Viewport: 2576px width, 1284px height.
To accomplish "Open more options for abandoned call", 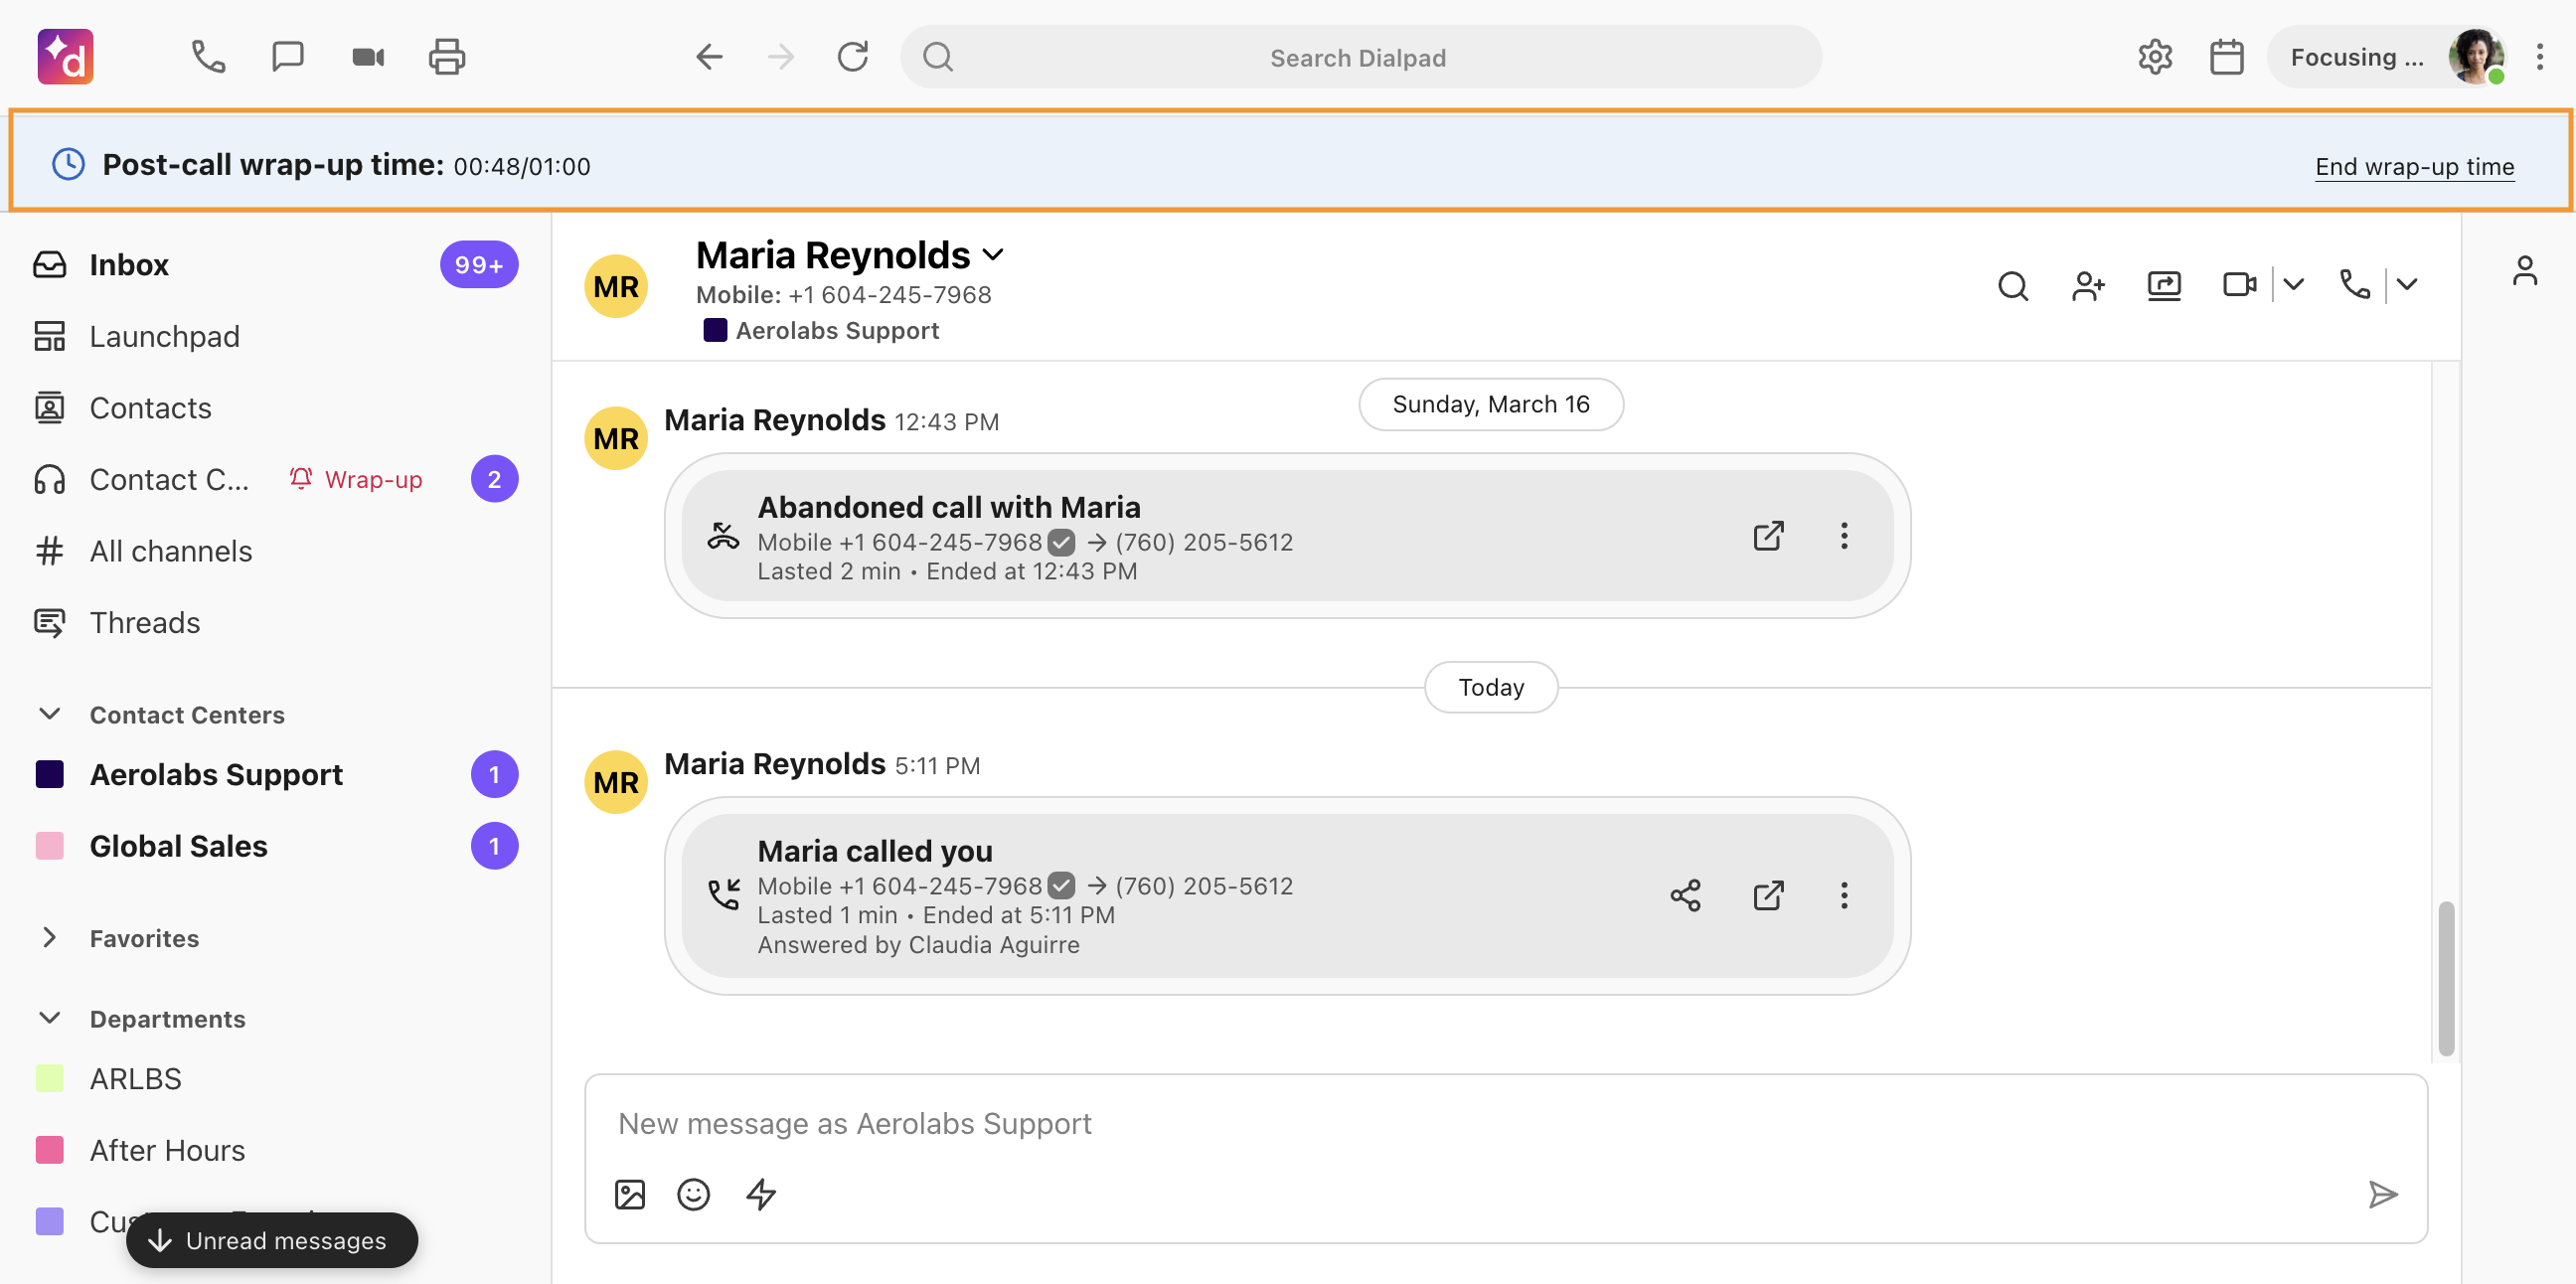I will pyautogui.click(x=1844, y=536).
